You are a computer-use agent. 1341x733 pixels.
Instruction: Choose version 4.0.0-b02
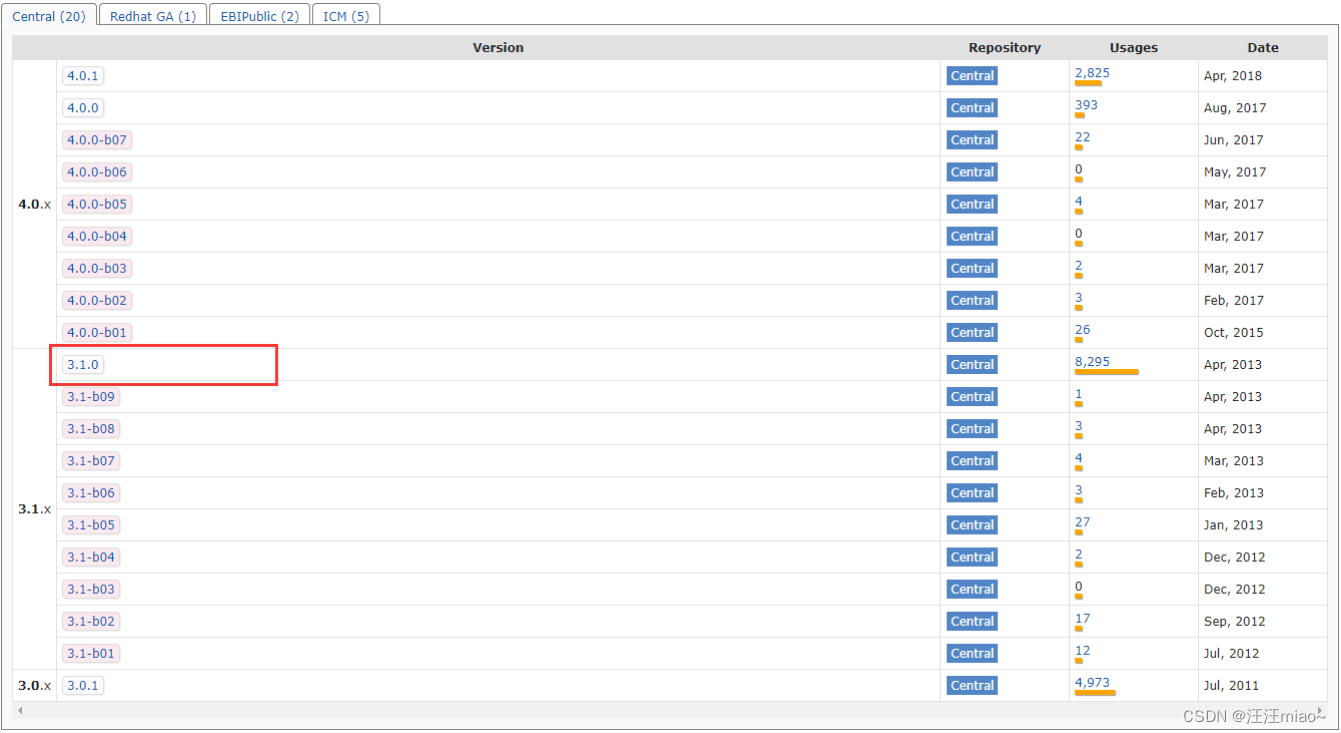click(97, 300)
